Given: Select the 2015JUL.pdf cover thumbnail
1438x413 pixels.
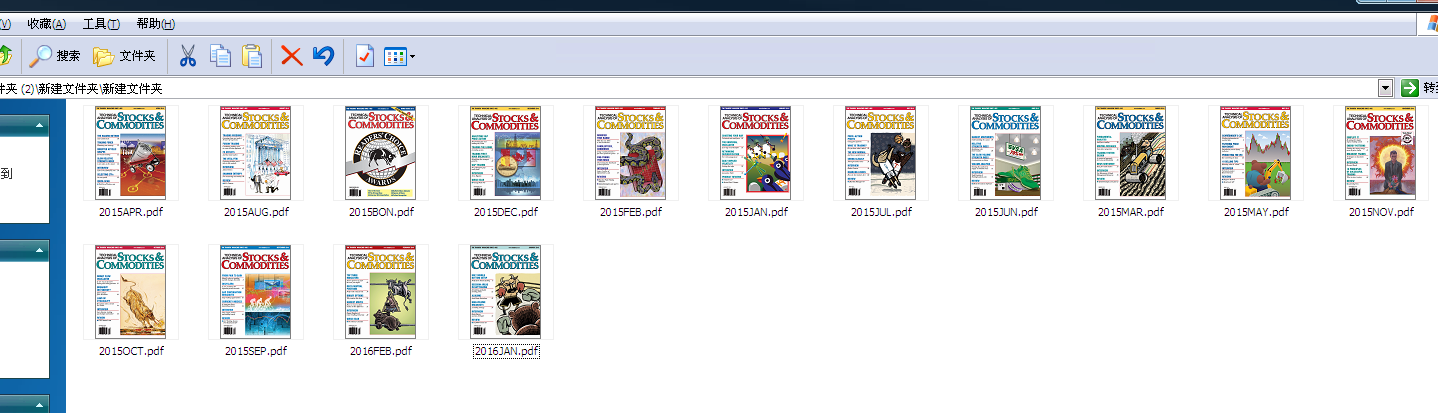Looking at the screenshot, I should [881, 152].
